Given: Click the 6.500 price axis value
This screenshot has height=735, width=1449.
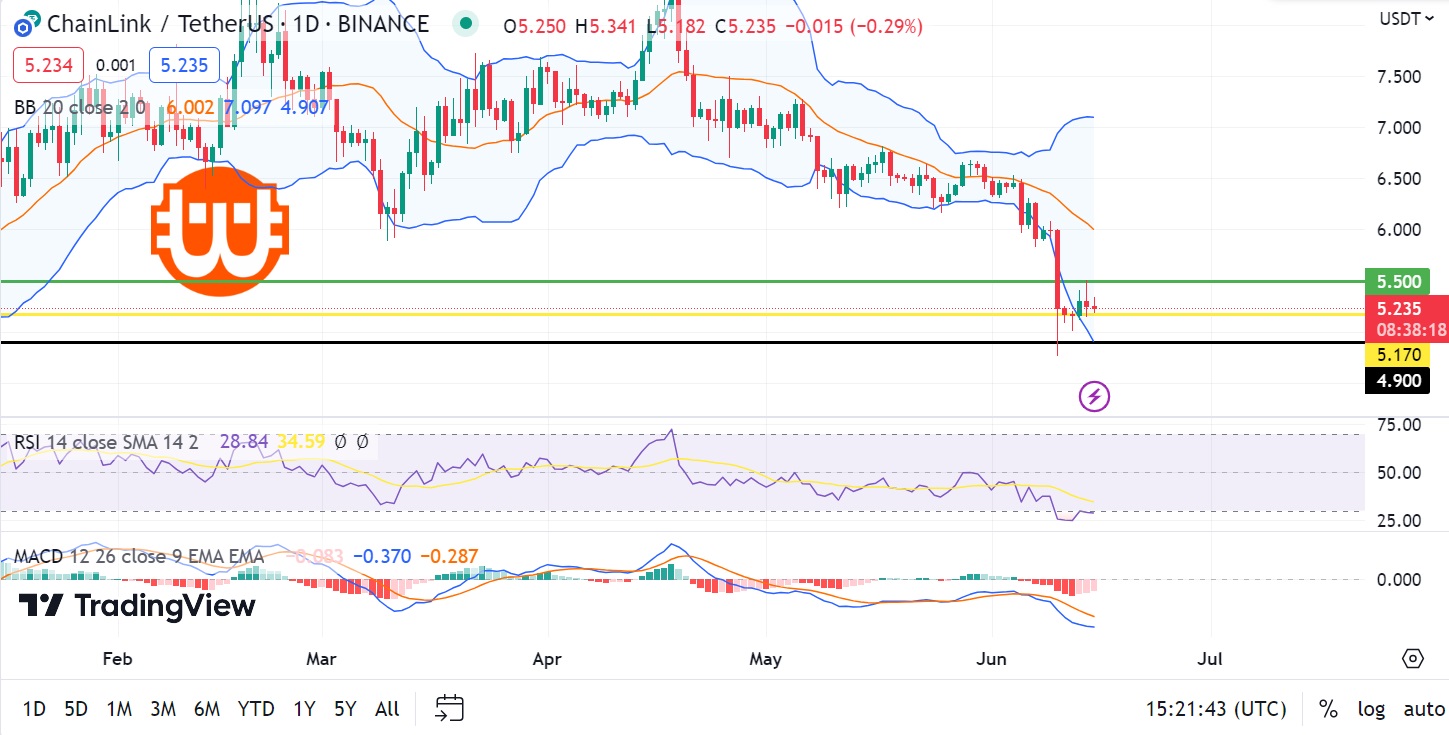Looking at the screenshot, I should click(1398, 179).
